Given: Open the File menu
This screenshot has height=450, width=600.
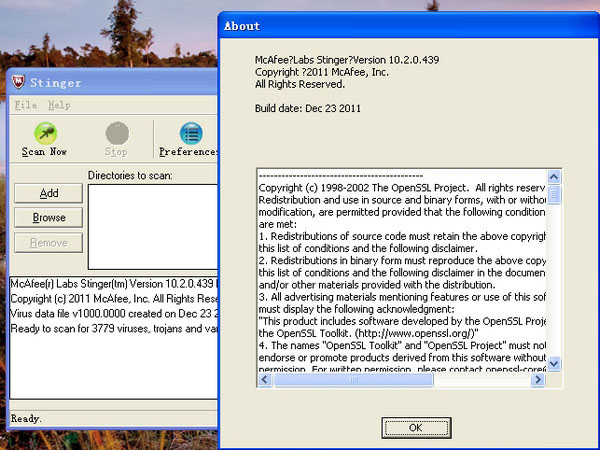Looking at the screenshot, I should pyautogui.click(x=25, y=105).
